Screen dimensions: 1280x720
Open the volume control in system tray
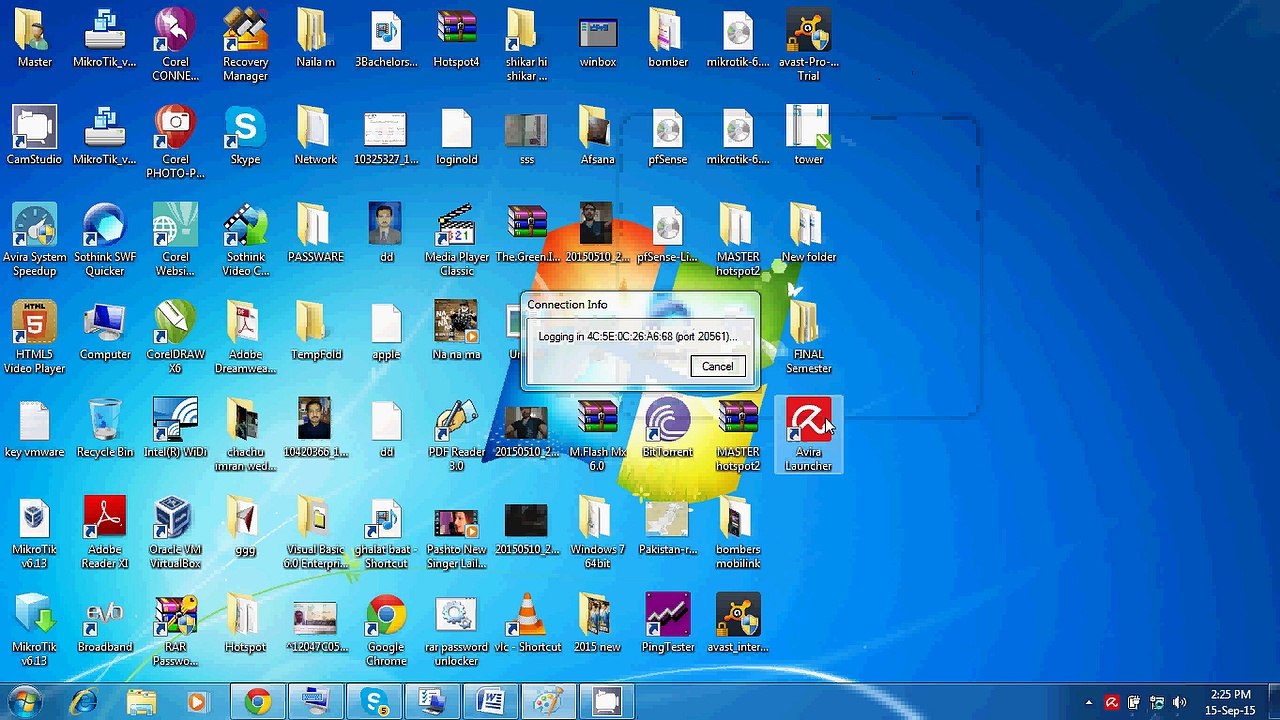point(1179,703)
